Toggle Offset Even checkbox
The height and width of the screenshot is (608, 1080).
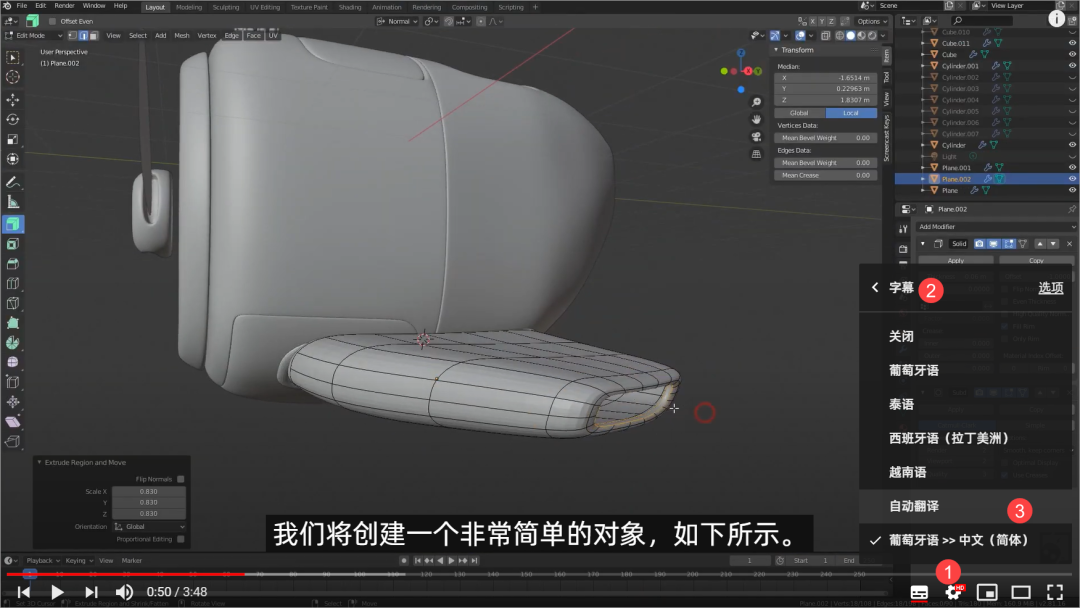click(52, 21)
